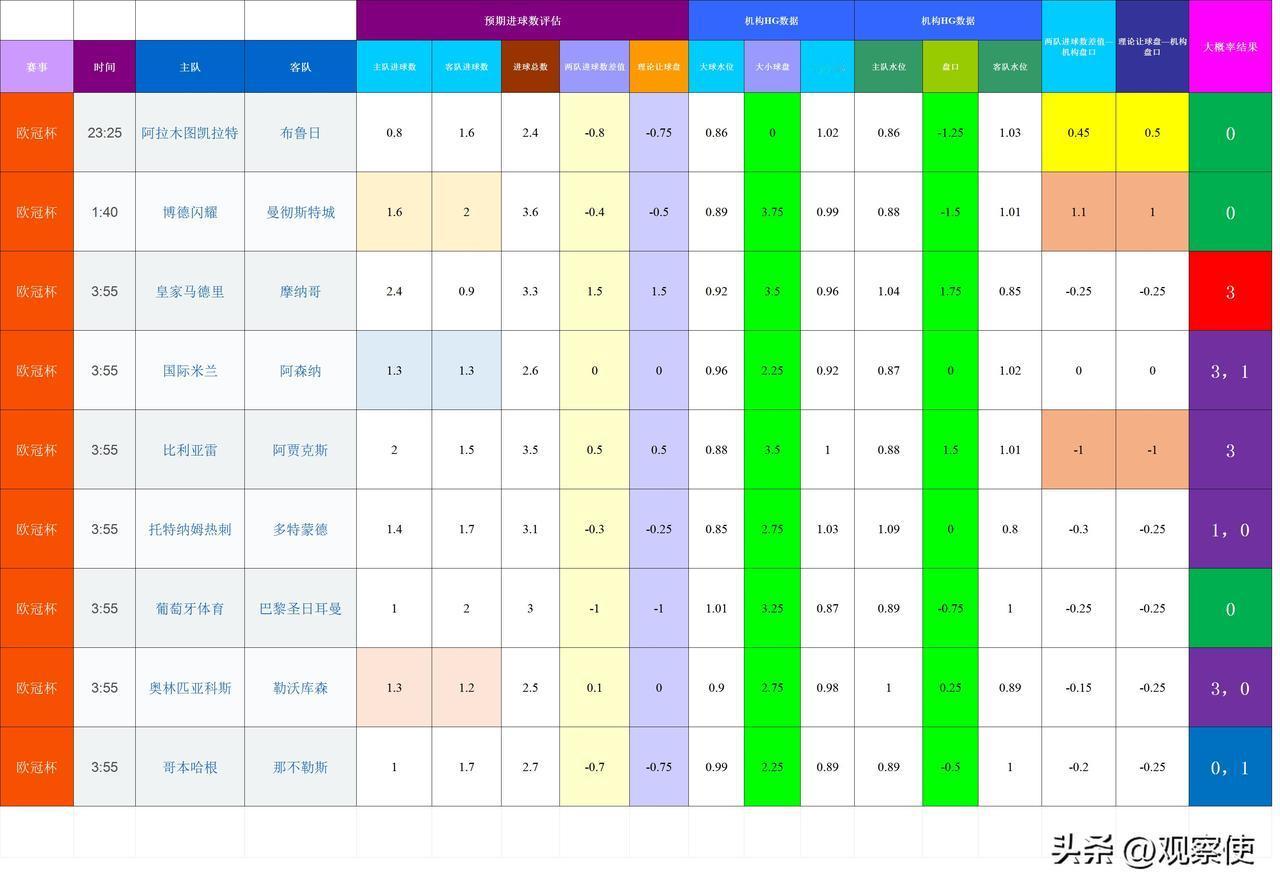The image size is (1280, 892).
Task: Click the green 3.75 over/under cell
Action: tap(772, 212)
